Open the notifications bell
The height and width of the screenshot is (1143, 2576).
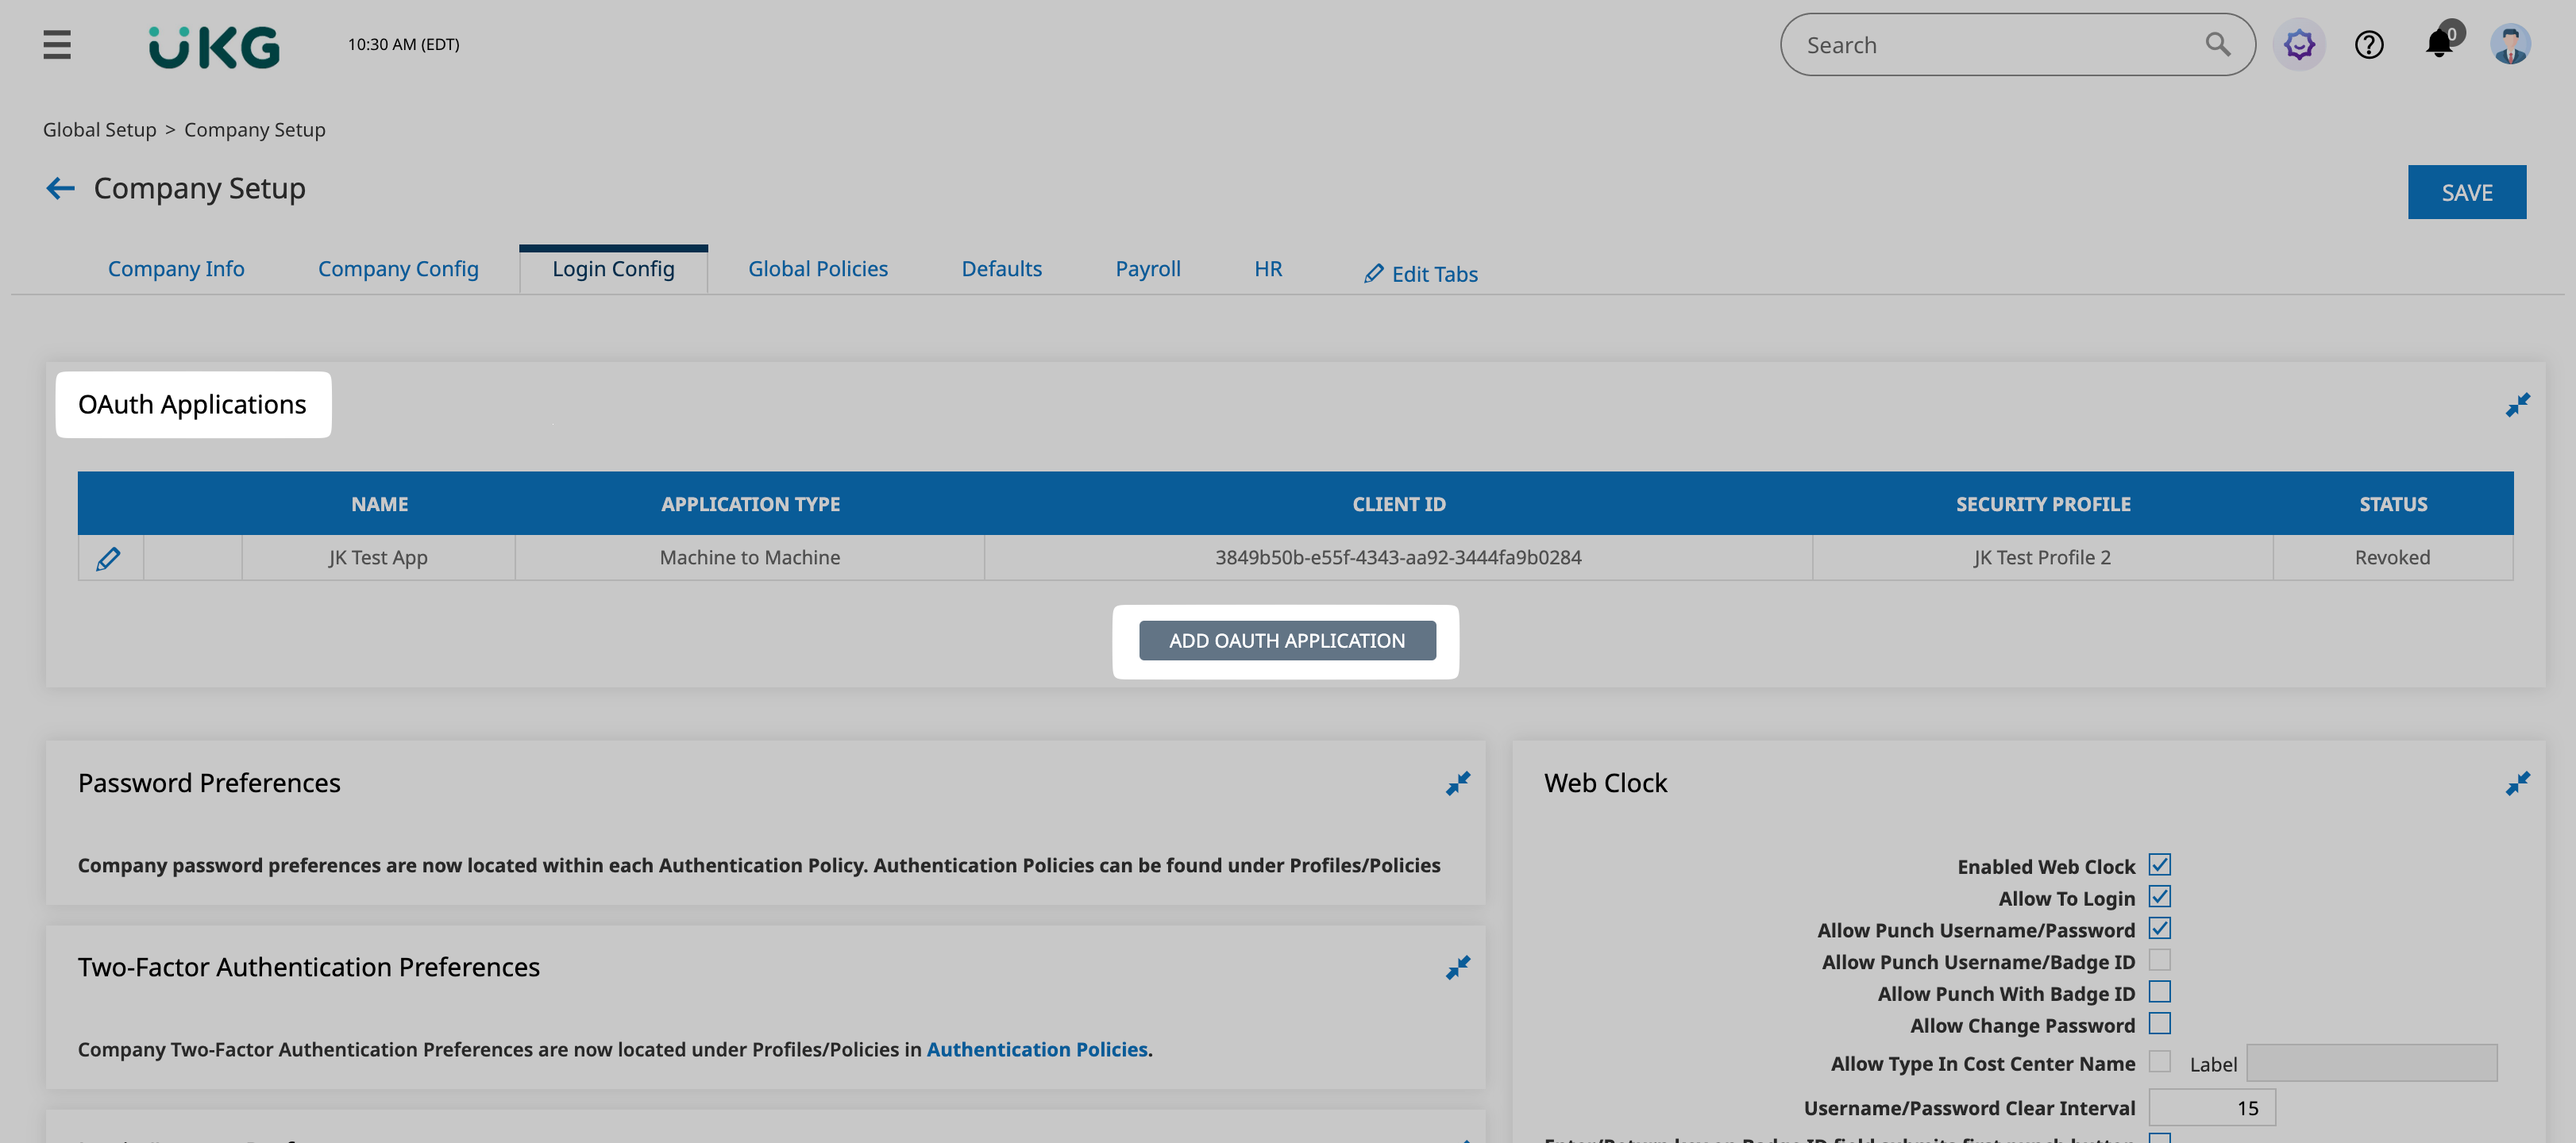[2438, 45]
